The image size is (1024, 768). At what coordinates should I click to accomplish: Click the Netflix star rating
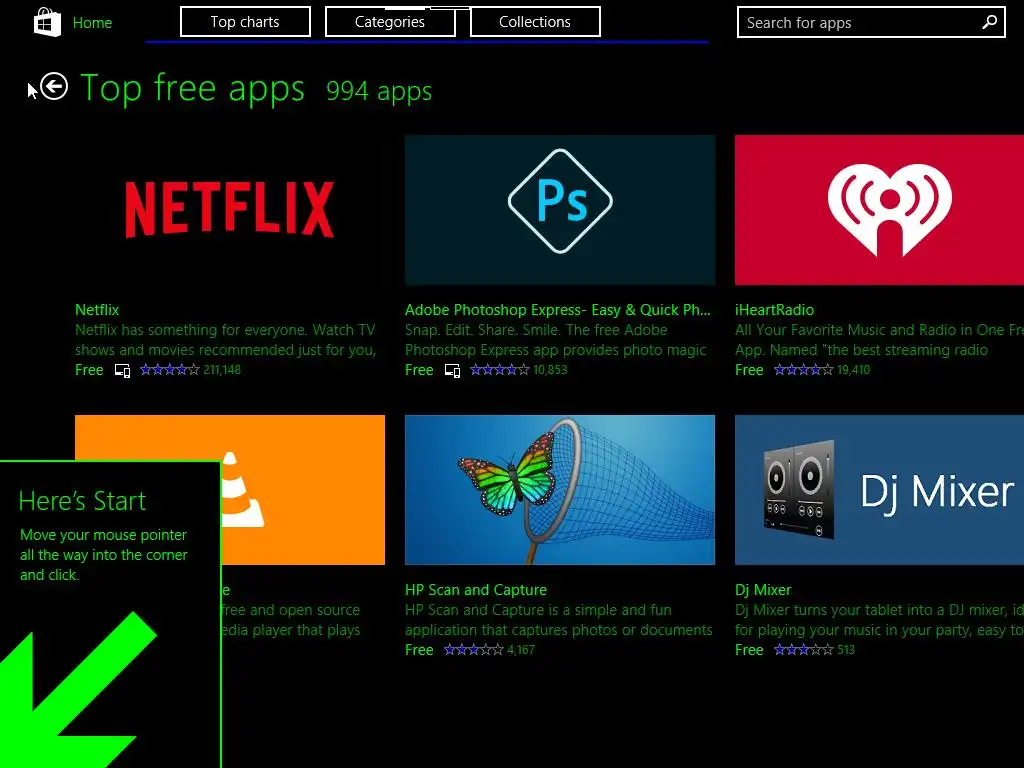170,370
